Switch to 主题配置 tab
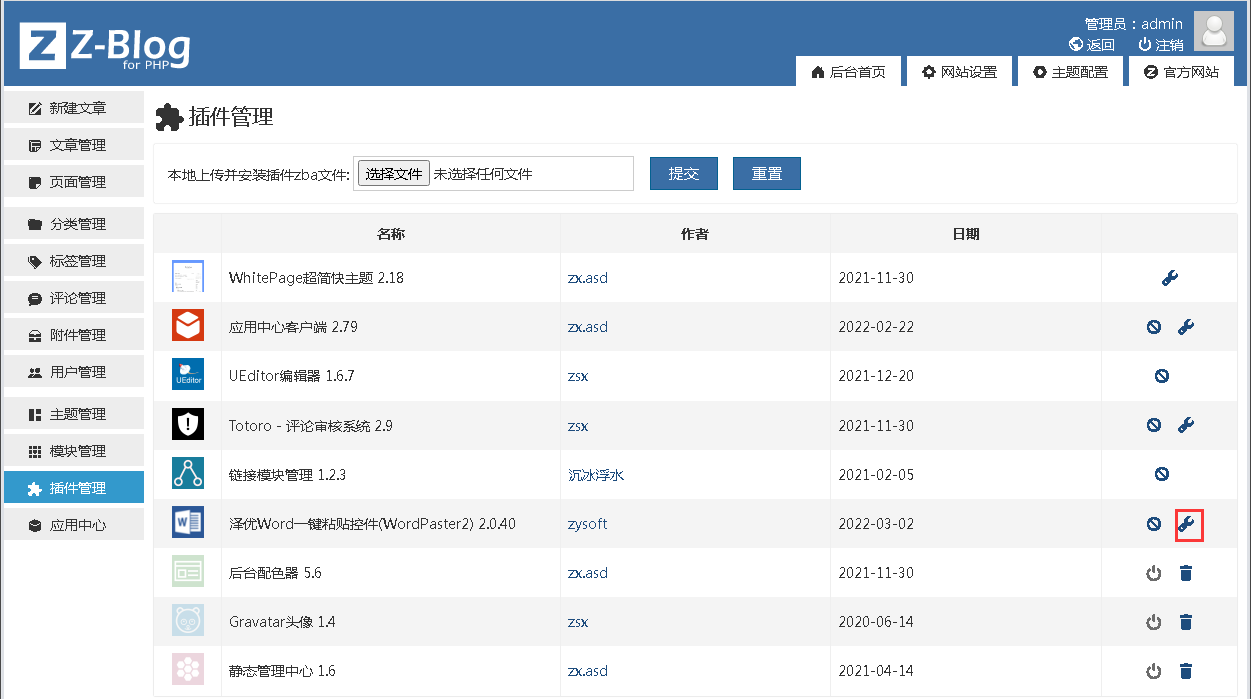 pos(1070,72)
